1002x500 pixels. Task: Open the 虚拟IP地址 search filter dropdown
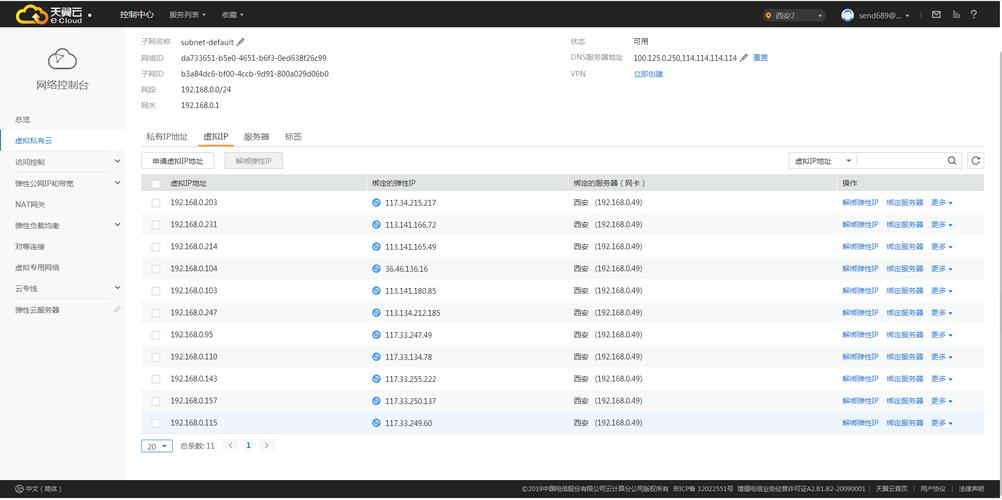(x=822, y=161)
